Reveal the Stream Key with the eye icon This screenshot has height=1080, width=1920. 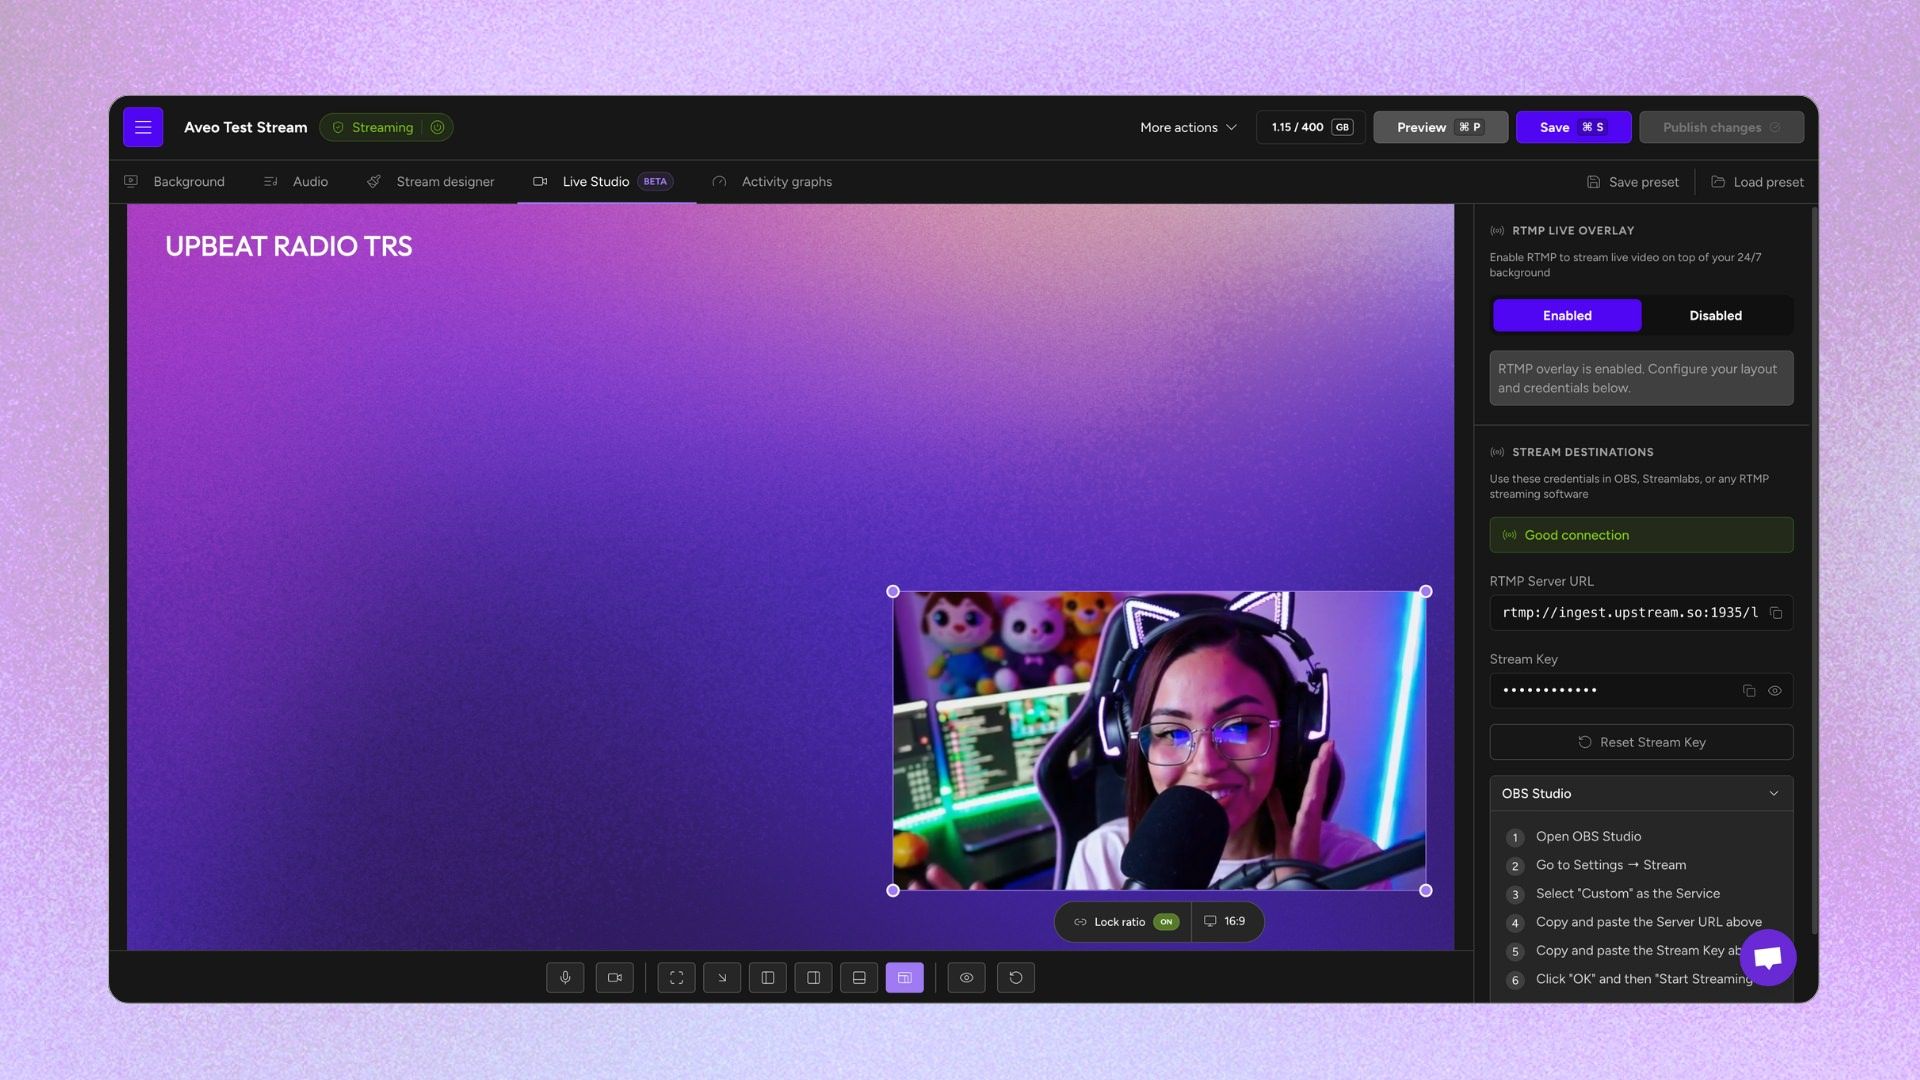click(x=1775, y=690)
